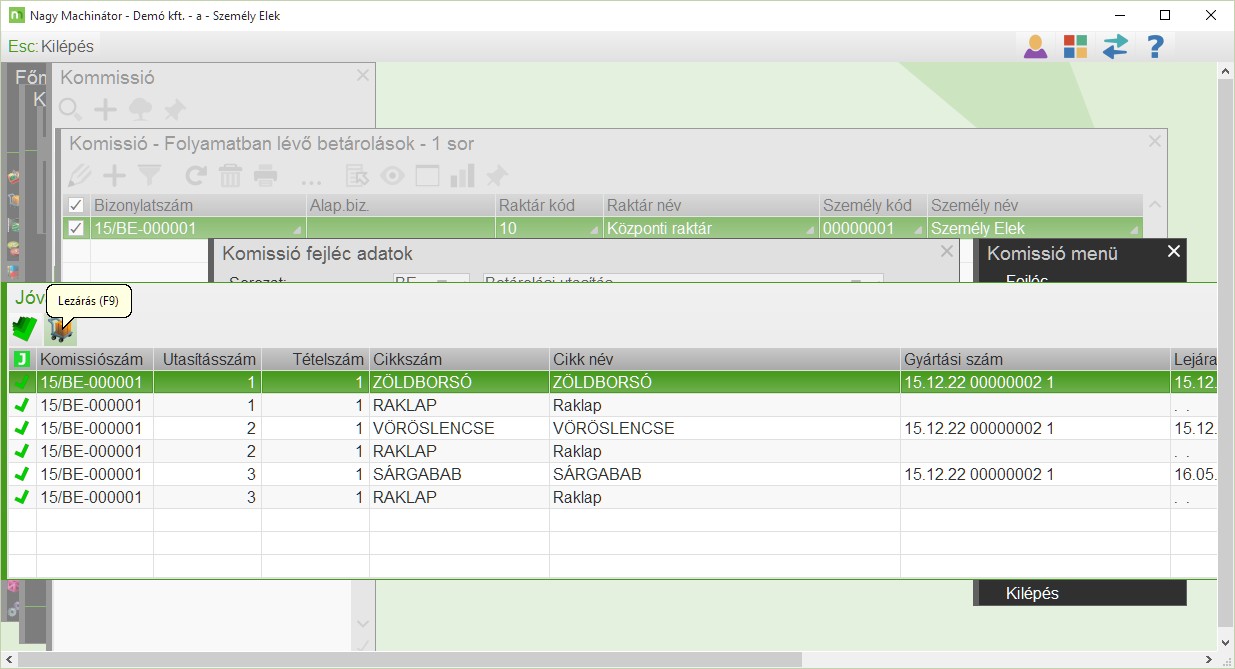
Task: Click the up arrow of right vertical scrollbar
Action: point(1226,71)
